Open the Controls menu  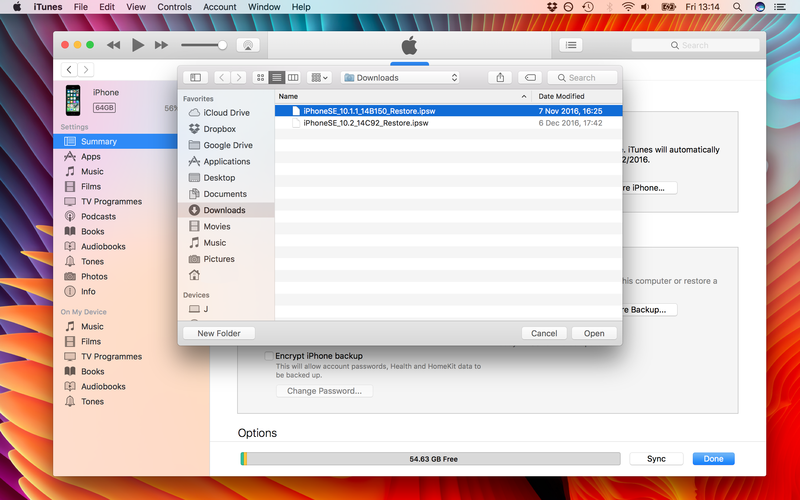click(x=174, y=7)
